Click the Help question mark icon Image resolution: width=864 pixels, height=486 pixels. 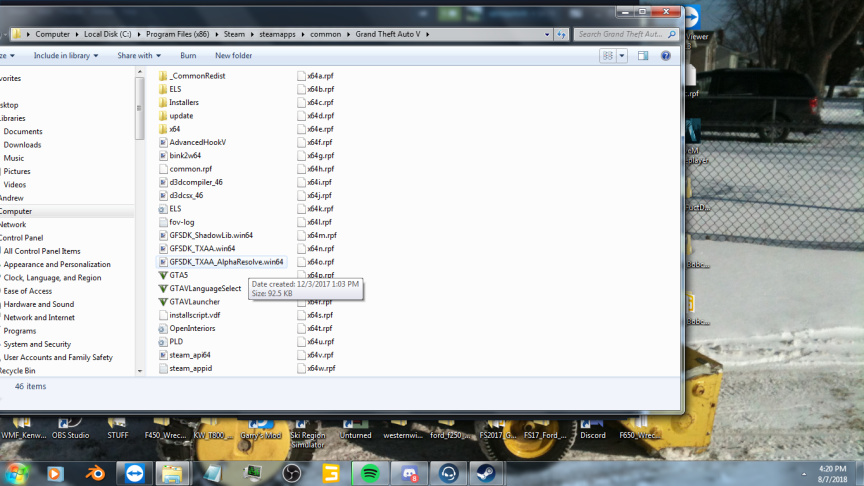click(666, 56)
